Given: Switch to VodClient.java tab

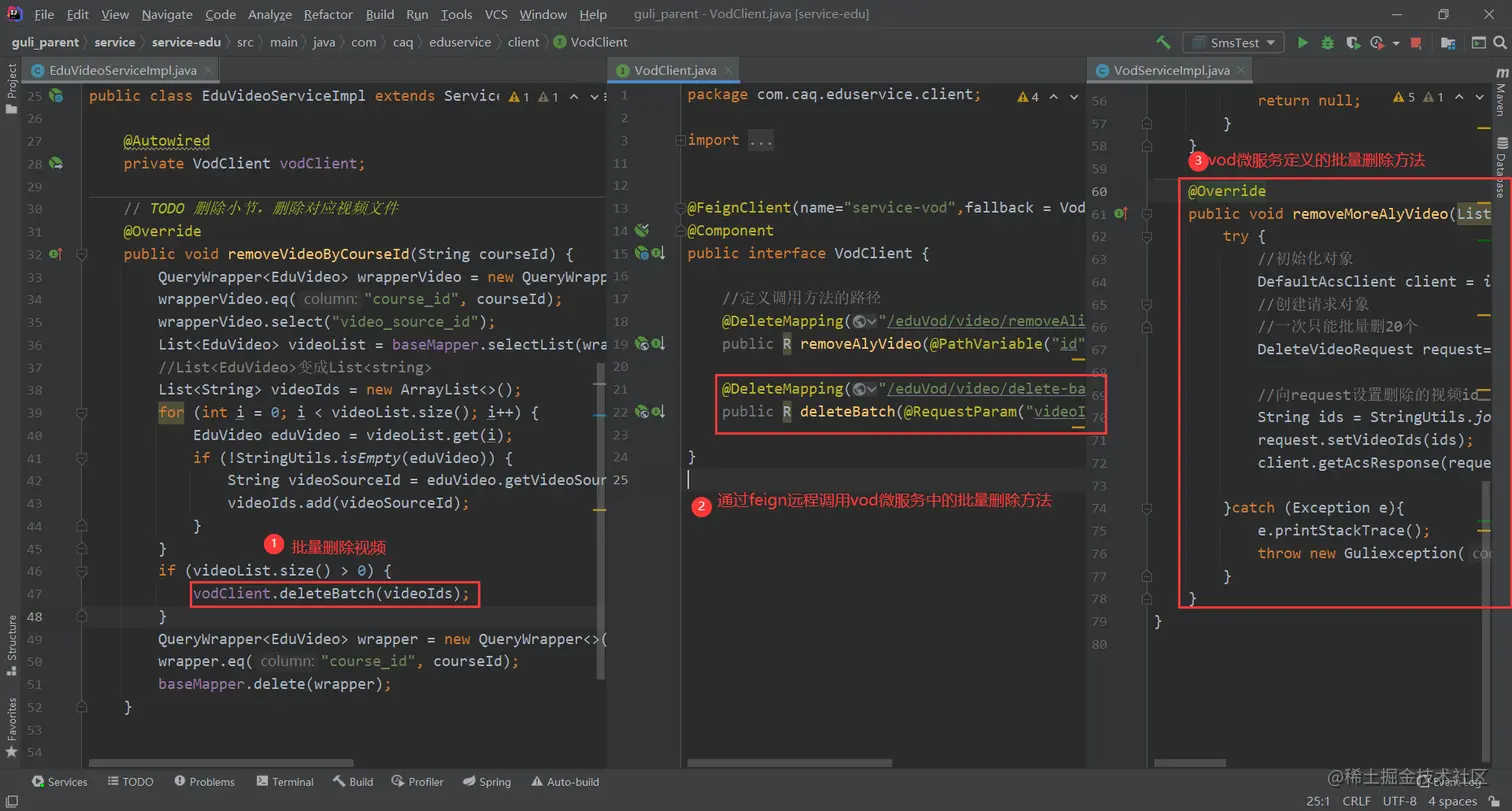Looking at the screenshot, I should coord(675,71).
